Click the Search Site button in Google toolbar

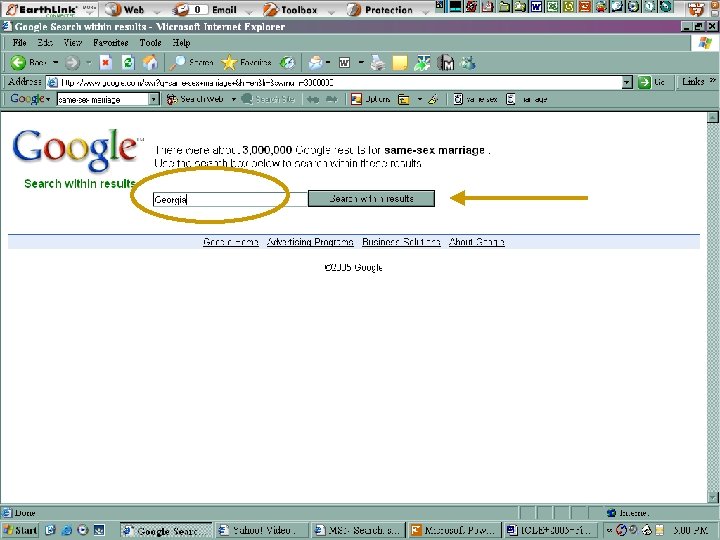(x=269, y=99)
